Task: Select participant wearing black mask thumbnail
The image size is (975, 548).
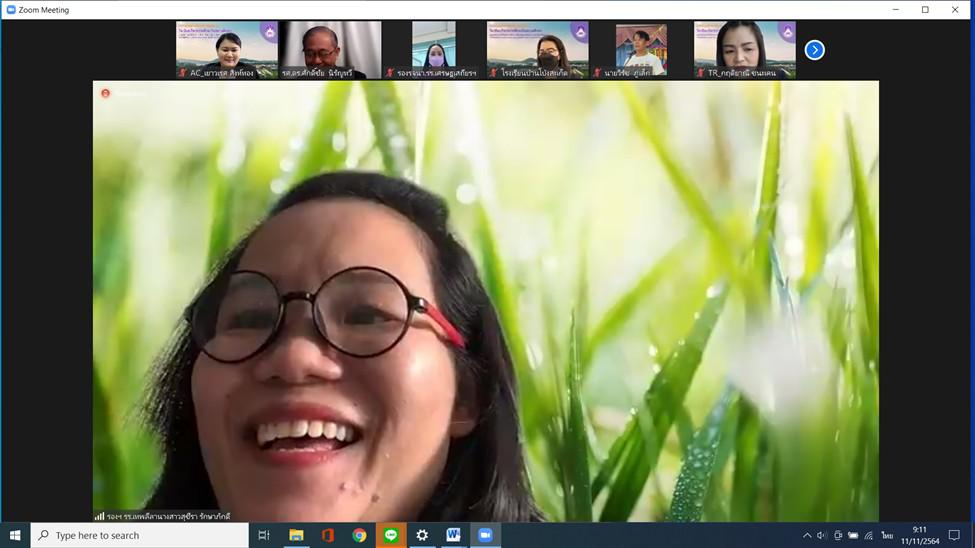Action: pyautogui.click(x=538, y=50)
